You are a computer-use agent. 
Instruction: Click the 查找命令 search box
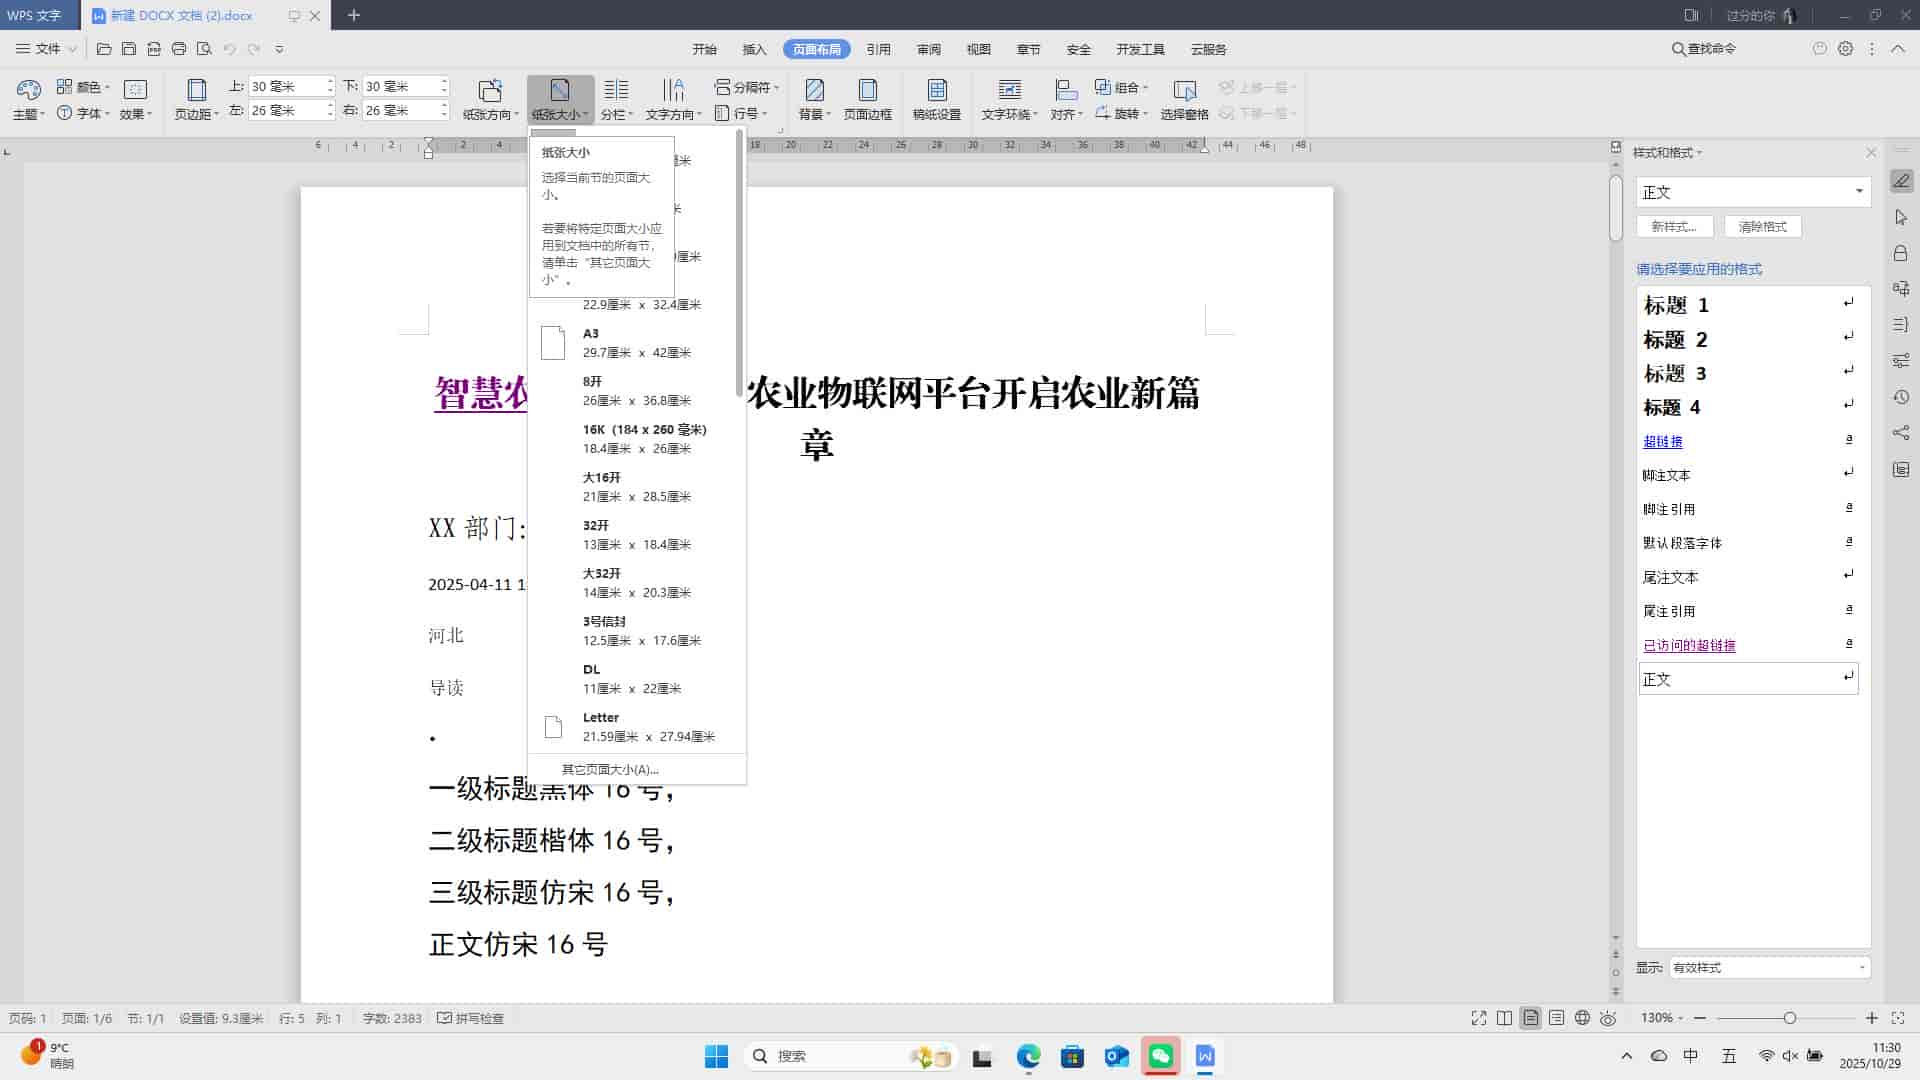click(x=1704, y=49)
